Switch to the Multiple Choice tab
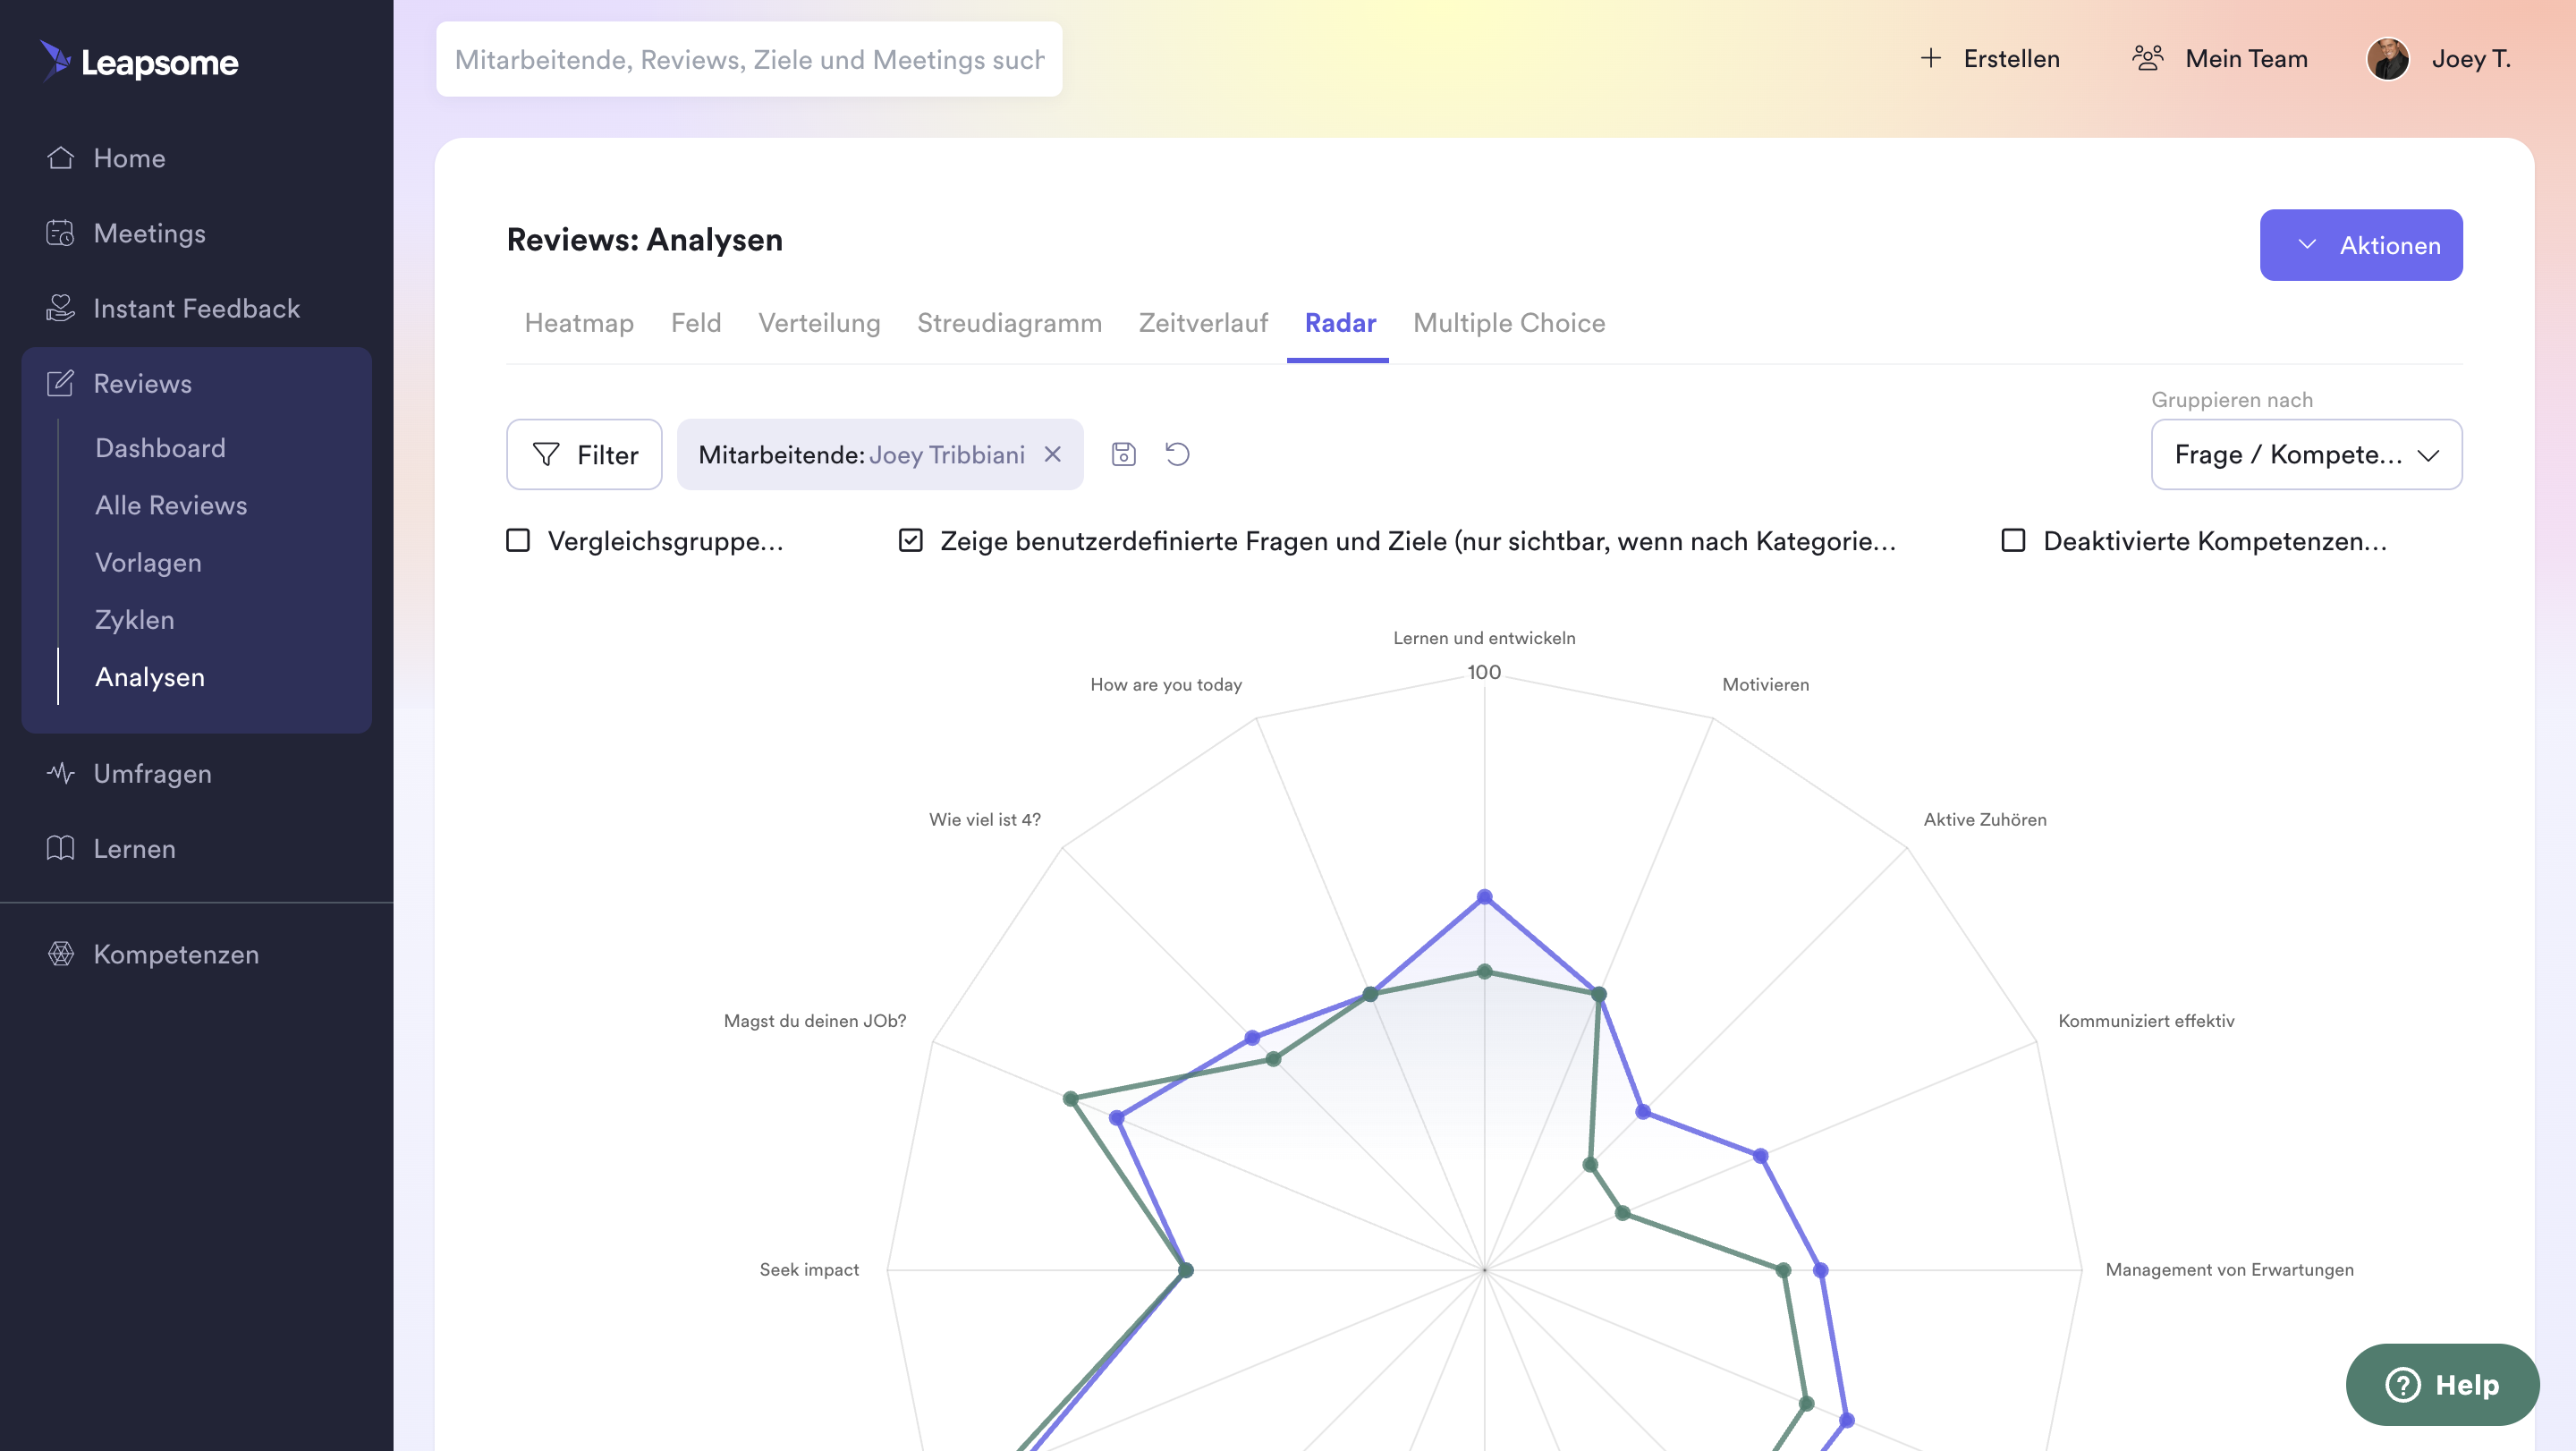This screenshot has width=2576, height=1451. [x=1509, y=323]
